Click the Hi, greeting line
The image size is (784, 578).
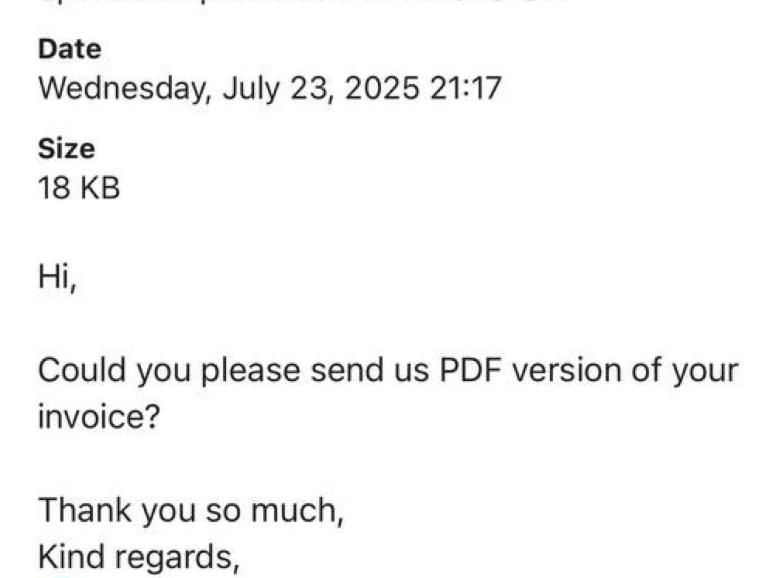point(58,277)
